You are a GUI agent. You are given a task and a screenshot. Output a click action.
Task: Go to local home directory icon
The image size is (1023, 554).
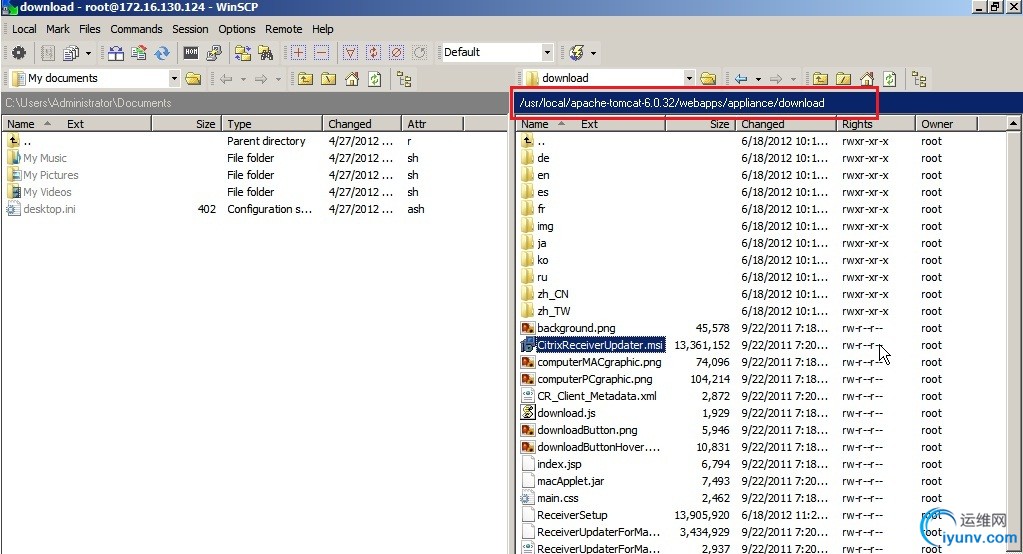tap(352, 79)
